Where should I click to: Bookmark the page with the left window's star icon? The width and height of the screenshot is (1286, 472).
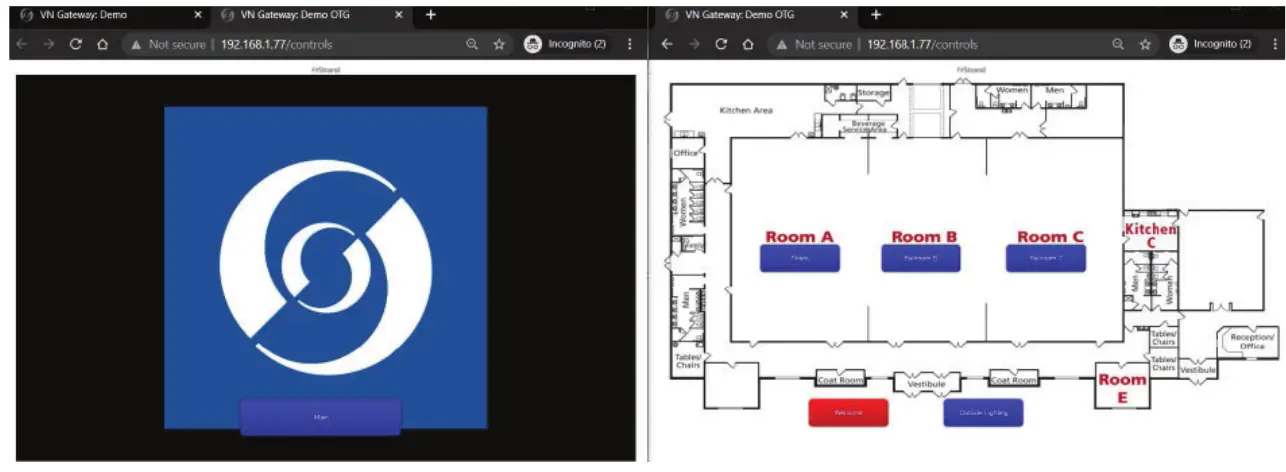(499, 45)
